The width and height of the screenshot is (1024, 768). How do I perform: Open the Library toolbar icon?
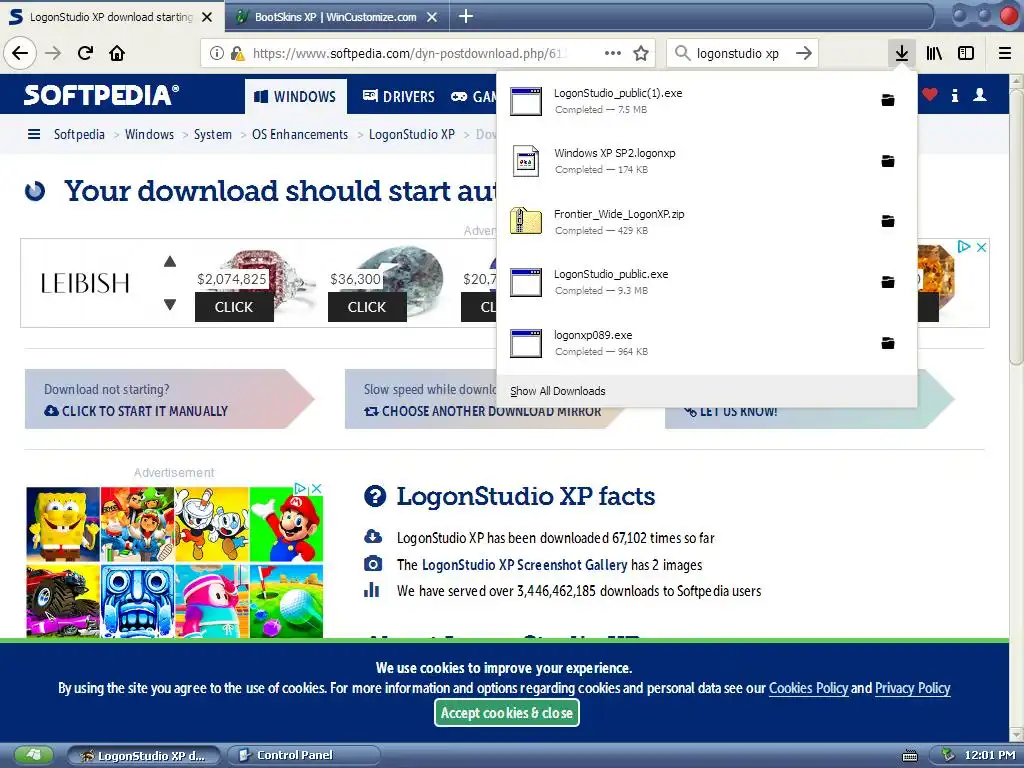(x=934, y=53)
